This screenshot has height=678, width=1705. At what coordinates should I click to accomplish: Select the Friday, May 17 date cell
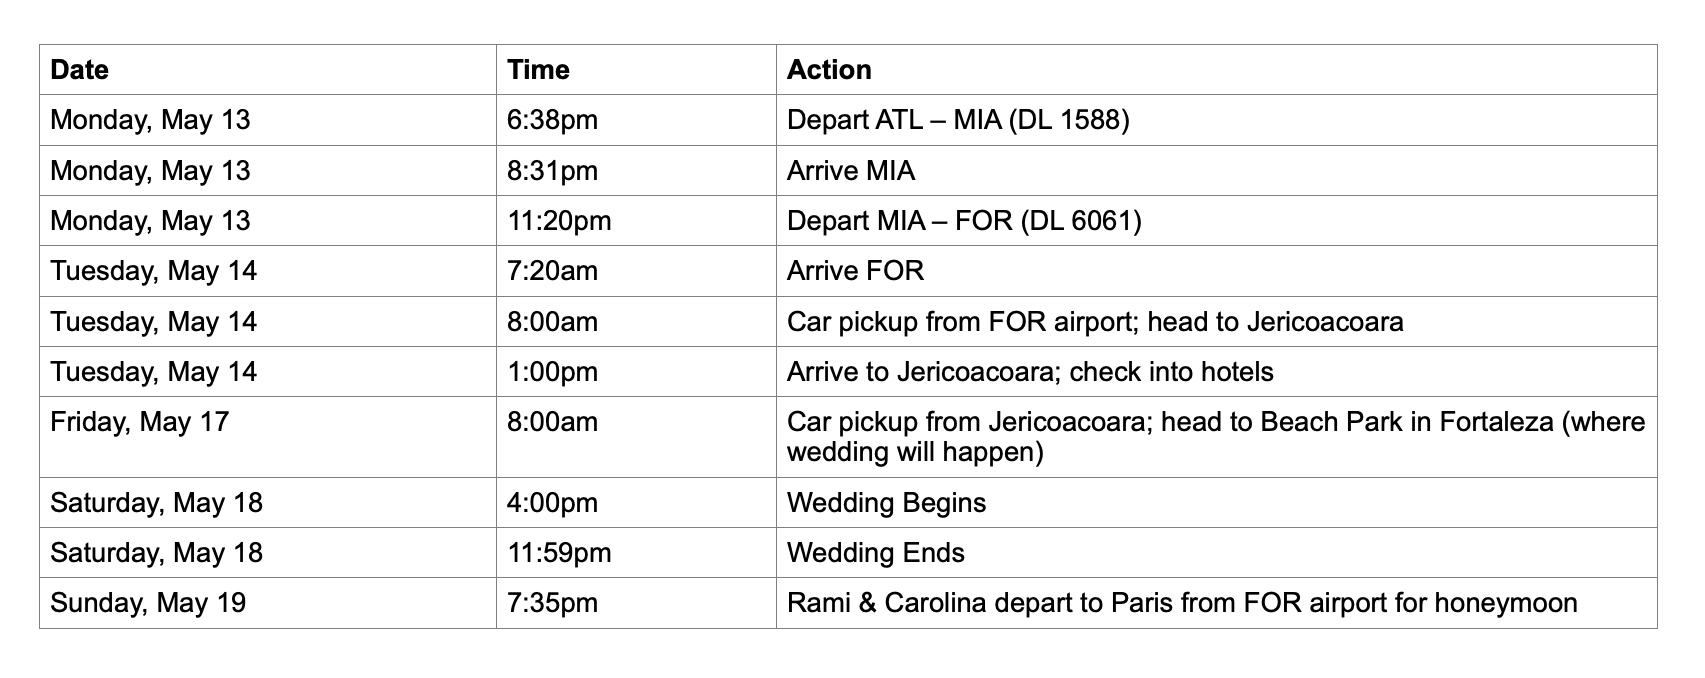point(268,436)
